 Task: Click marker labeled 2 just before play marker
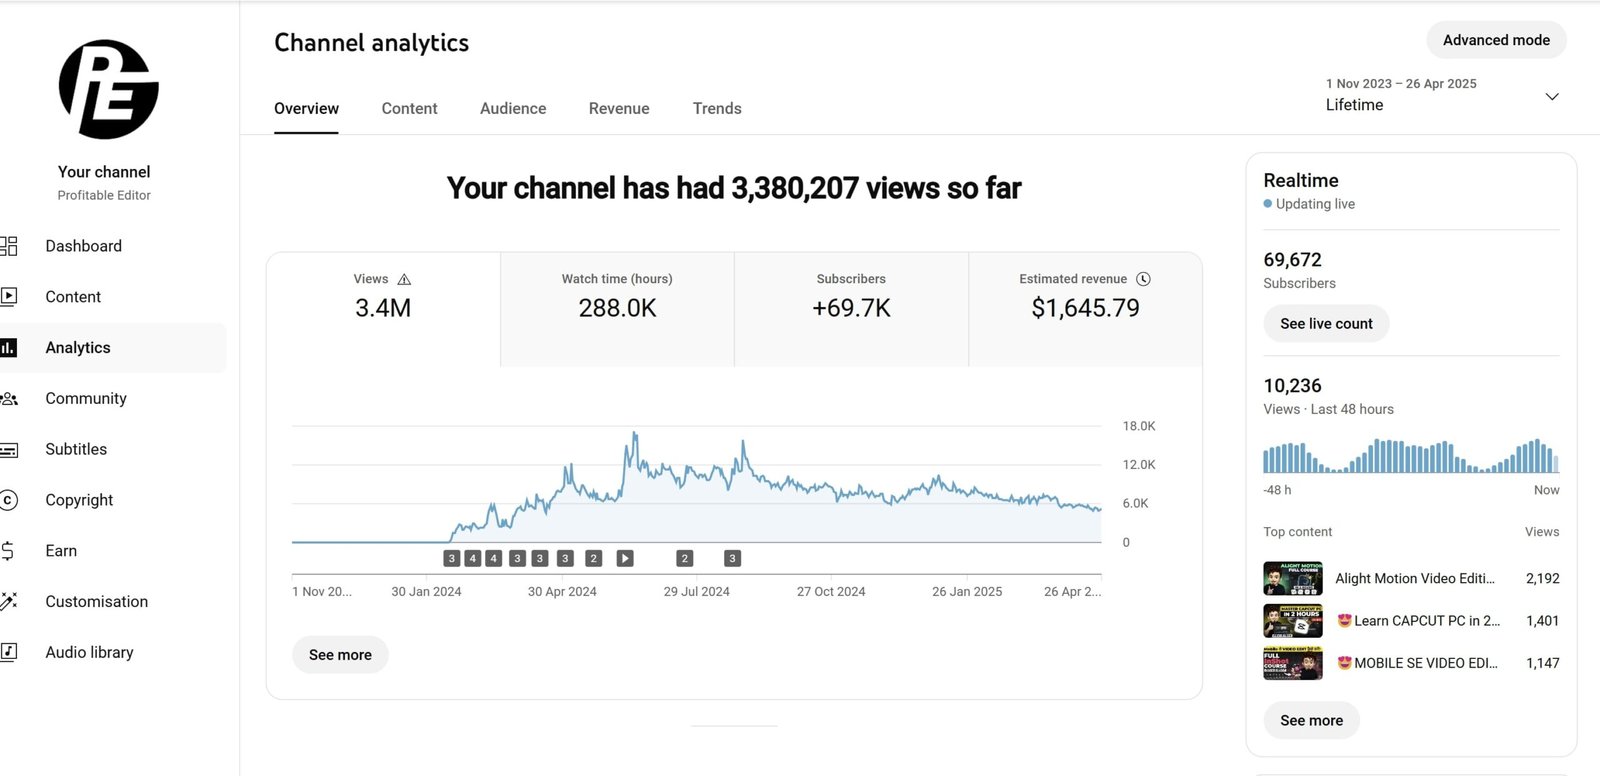tap(593, 558)
